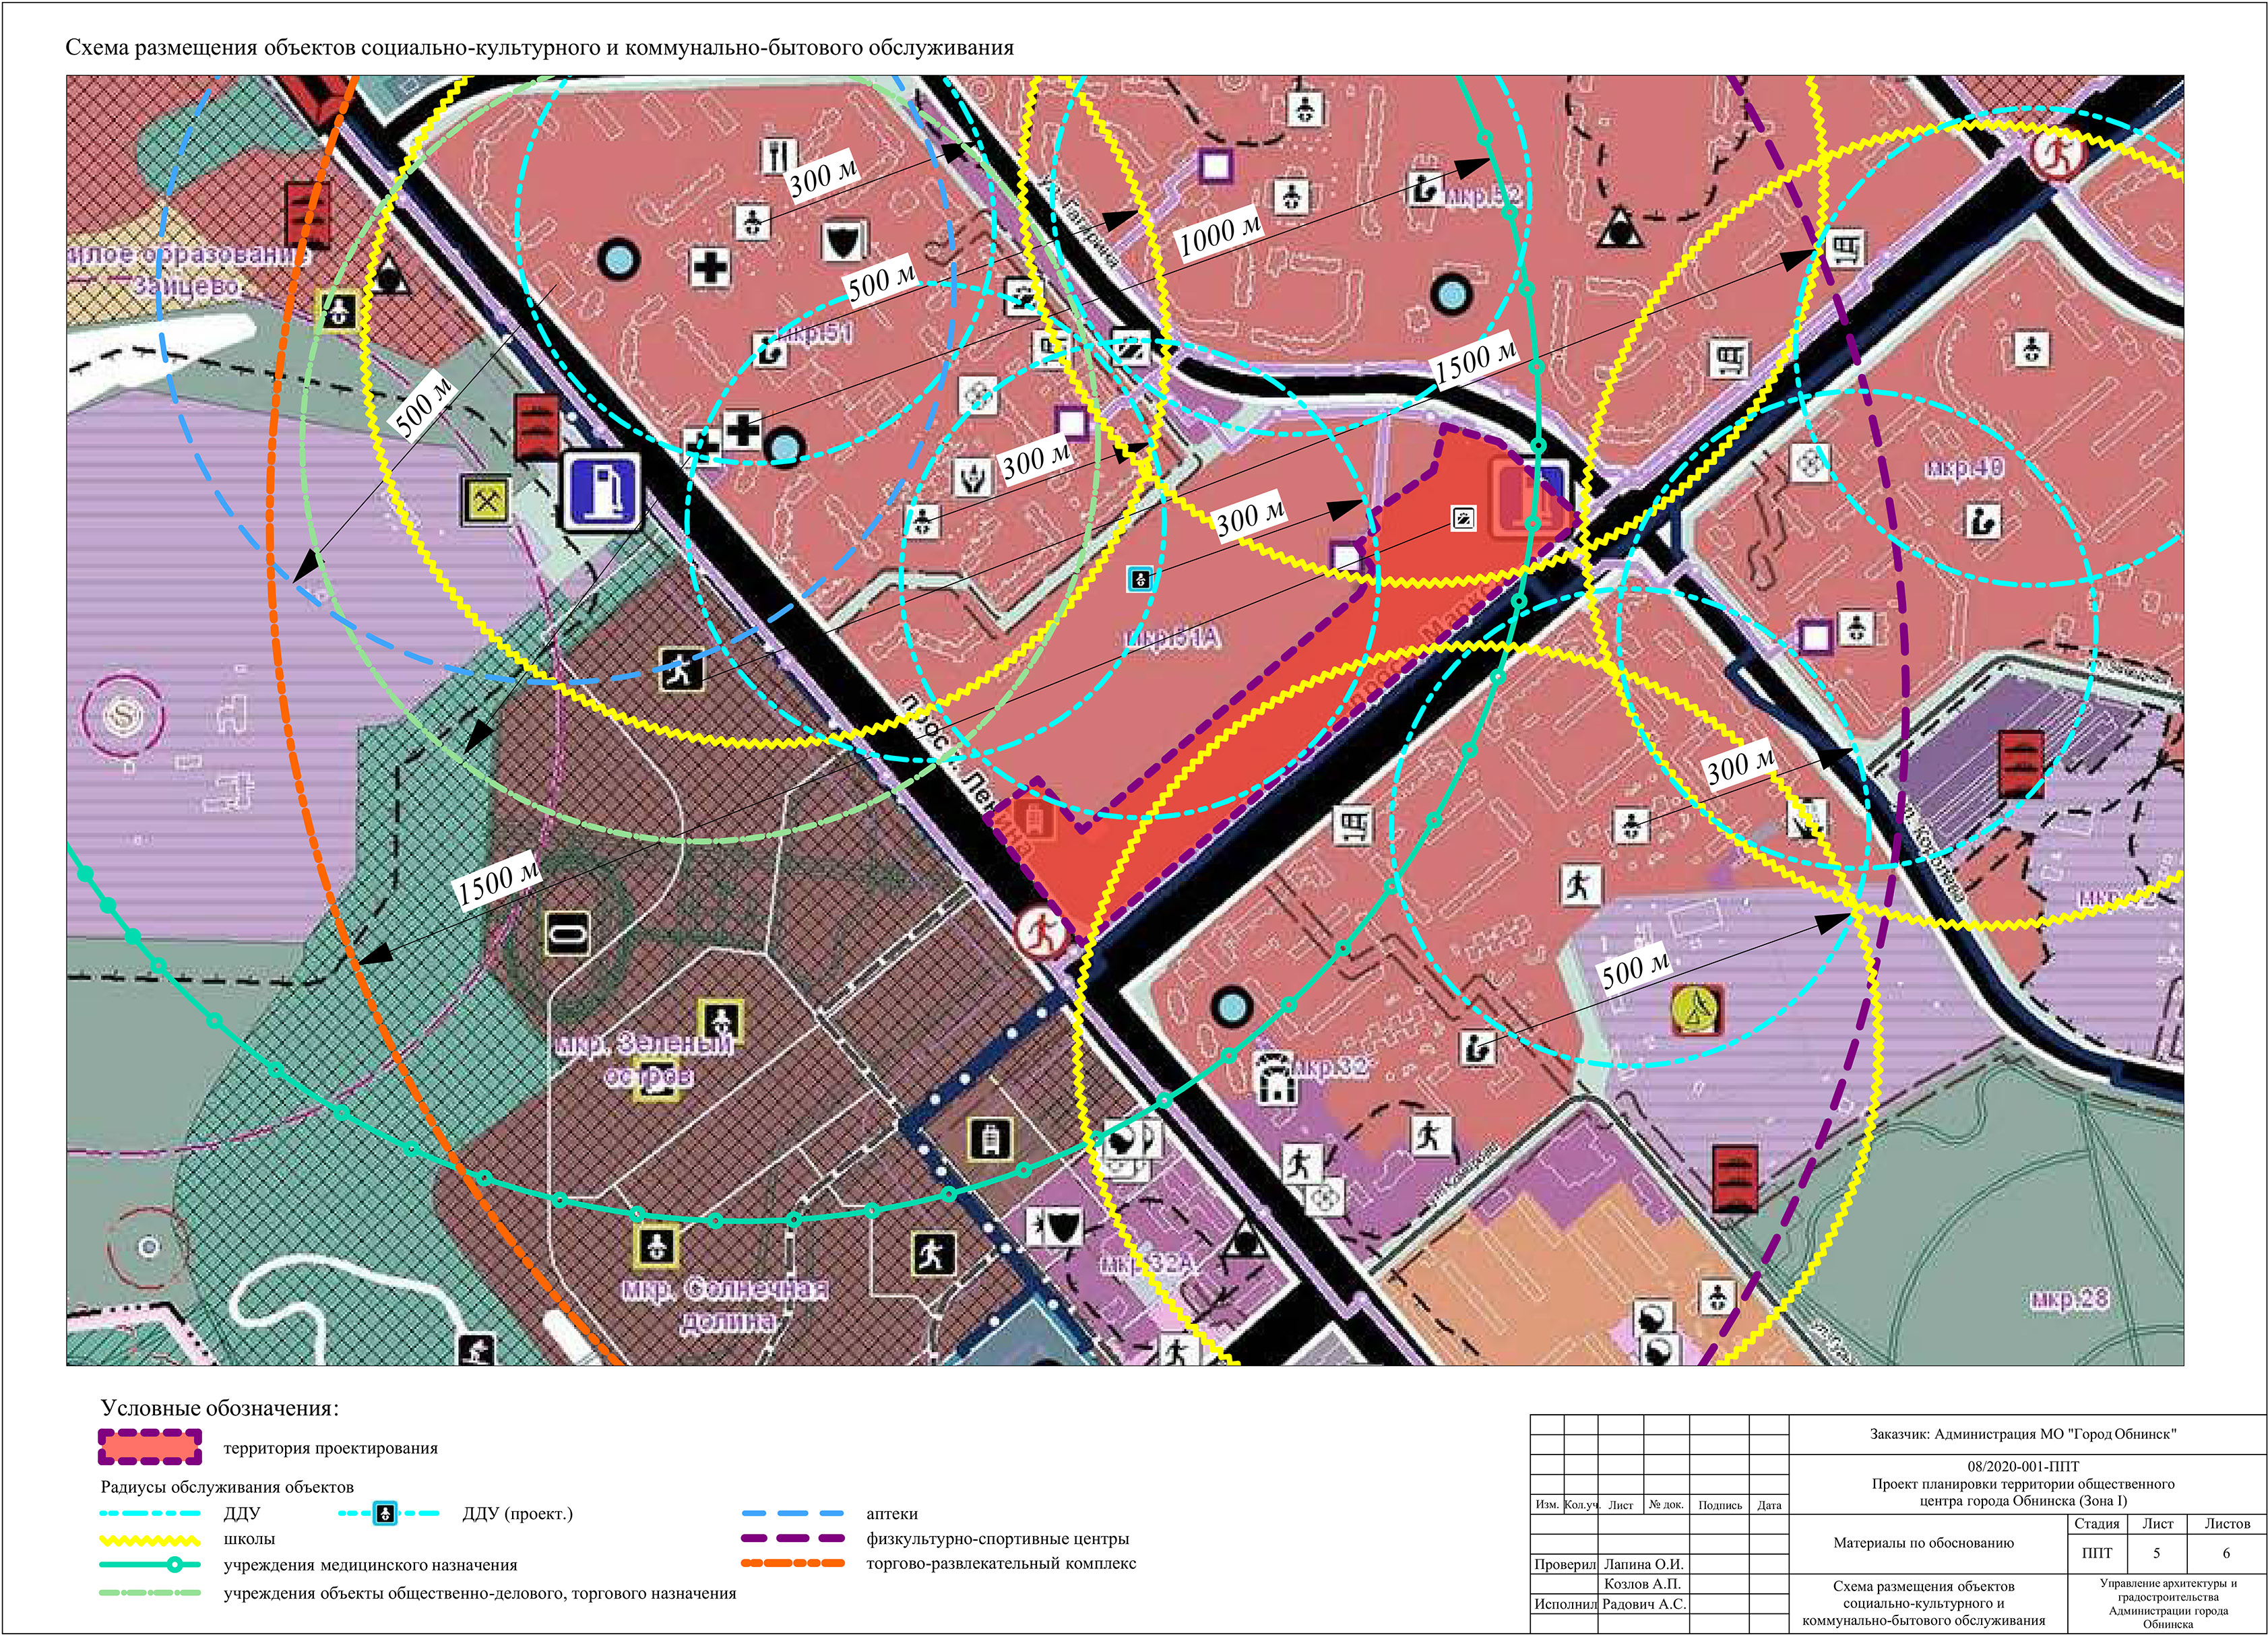2268x1635 pixels.
Task: Click the yellow wavy школы legend line
Action: (x=150, y=1540)
